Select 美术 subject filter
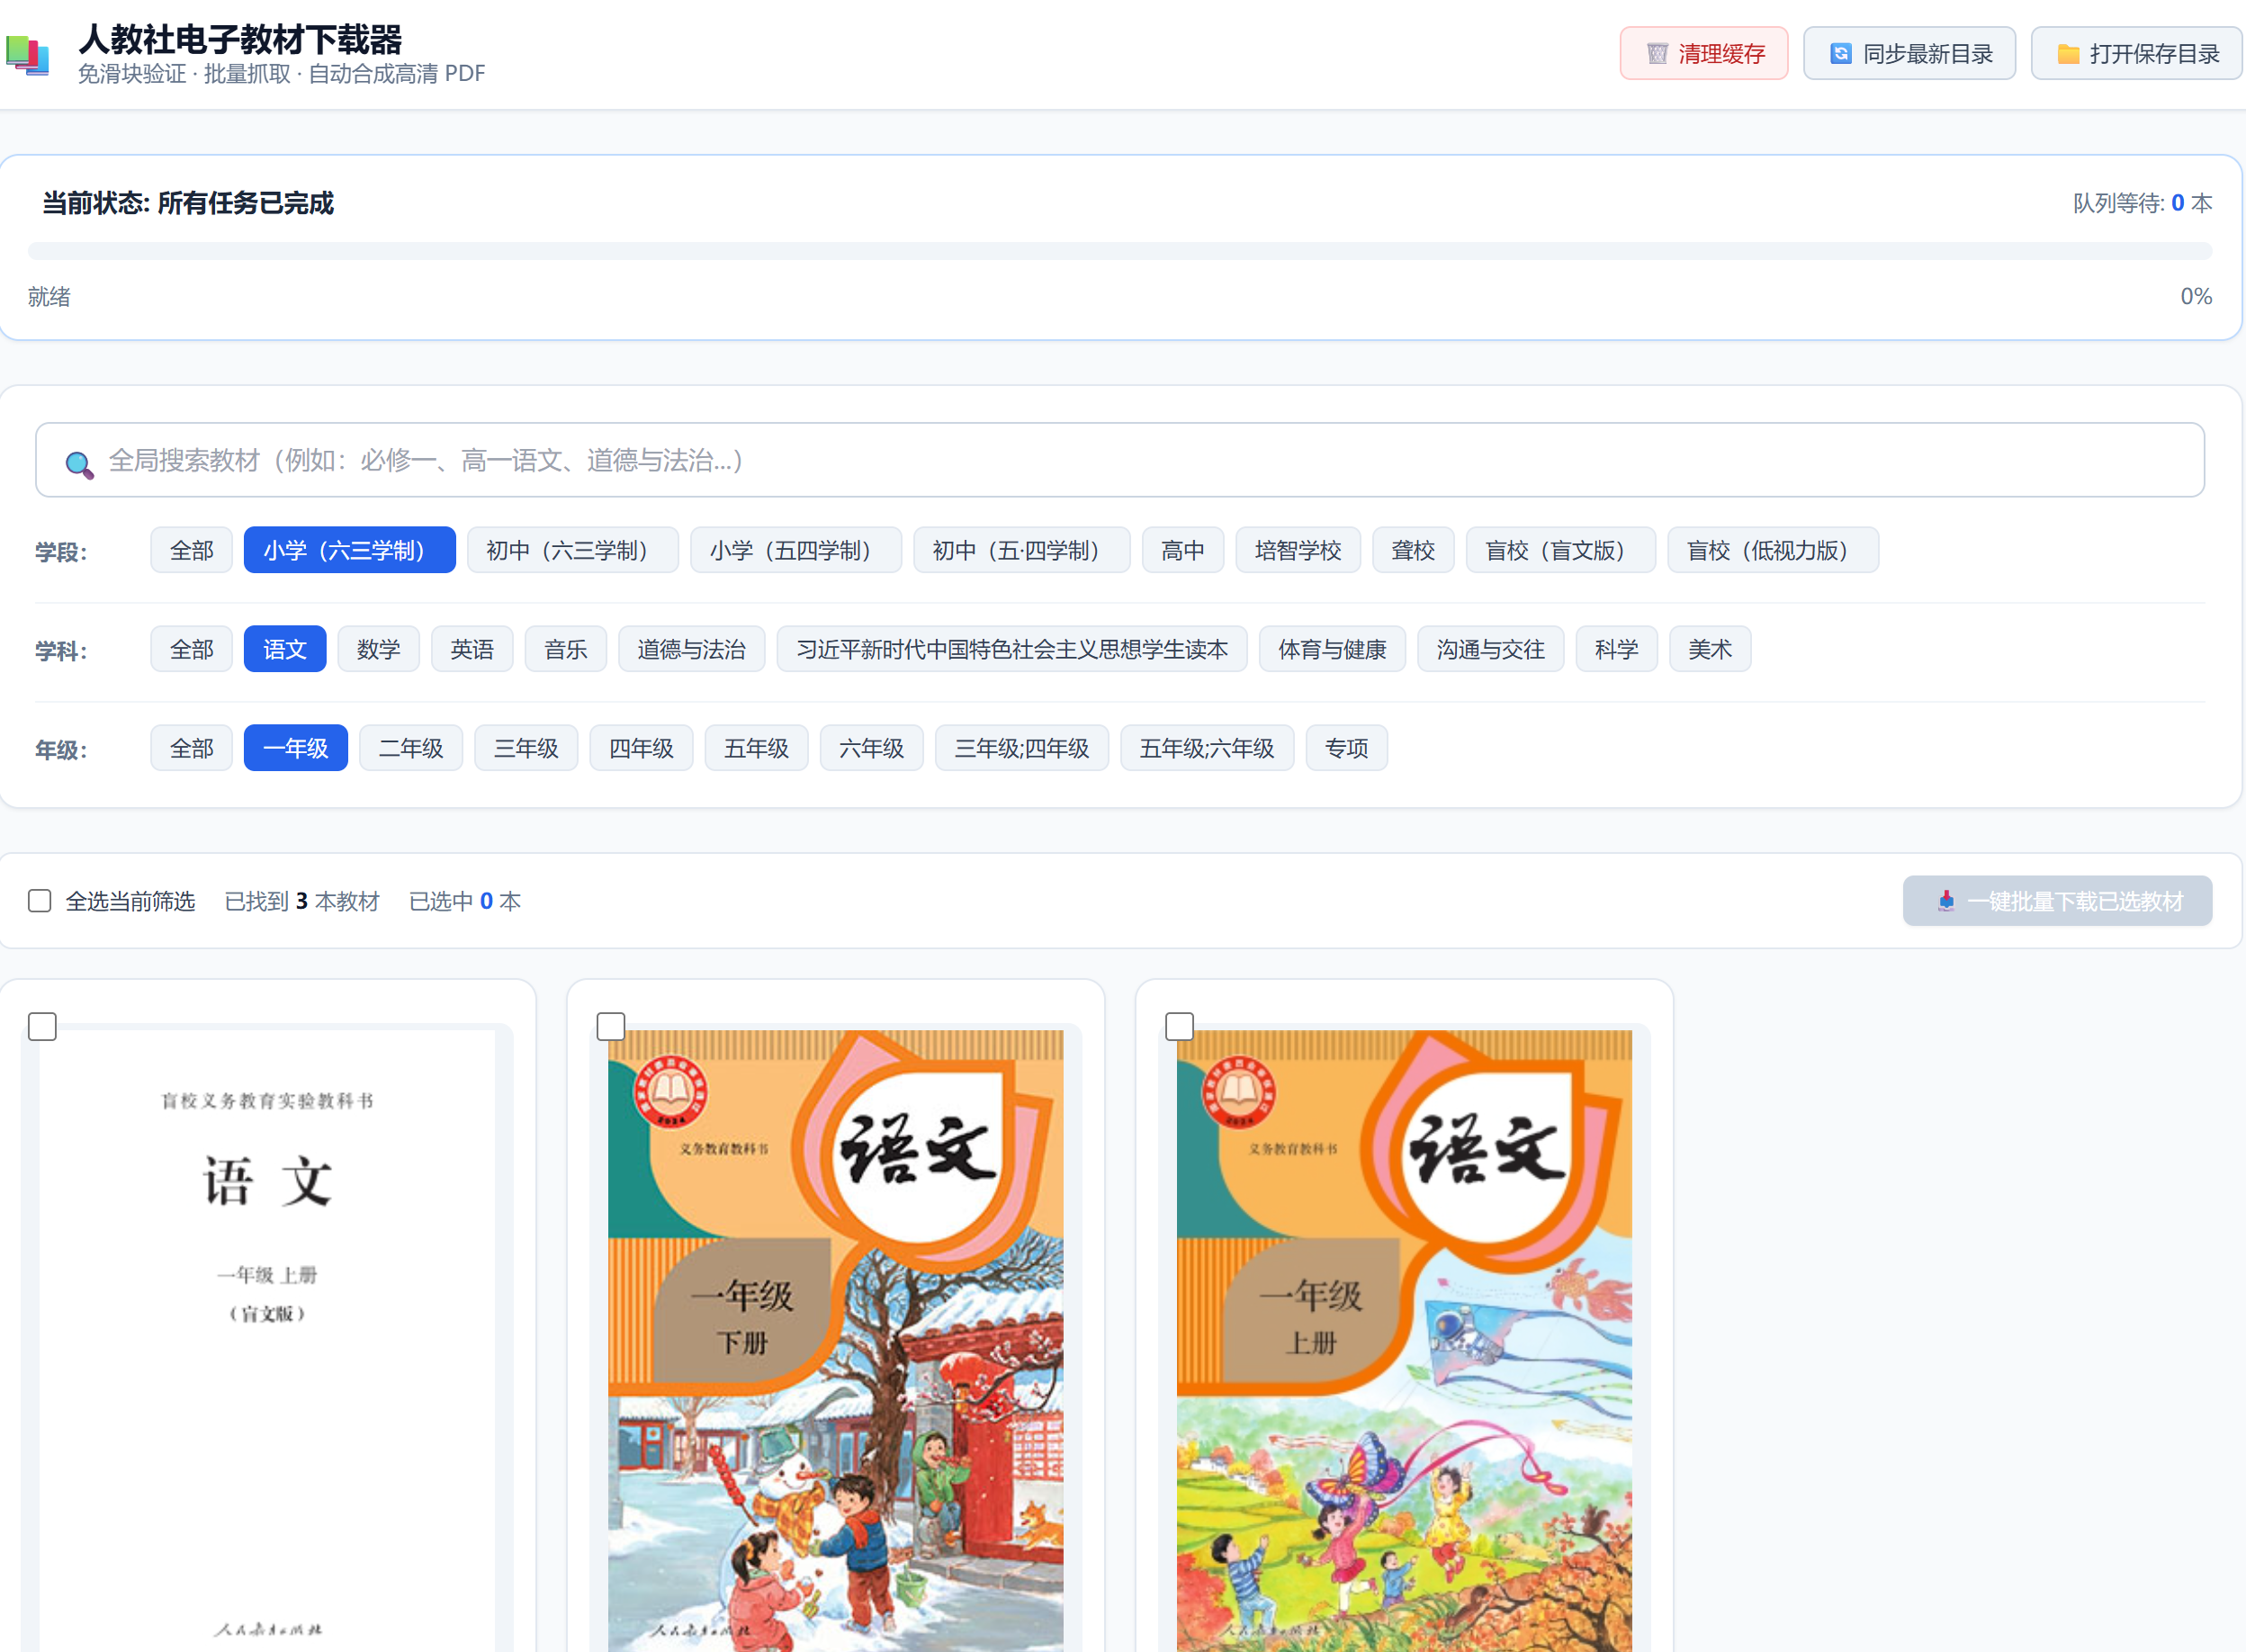 coord(1709,649)
